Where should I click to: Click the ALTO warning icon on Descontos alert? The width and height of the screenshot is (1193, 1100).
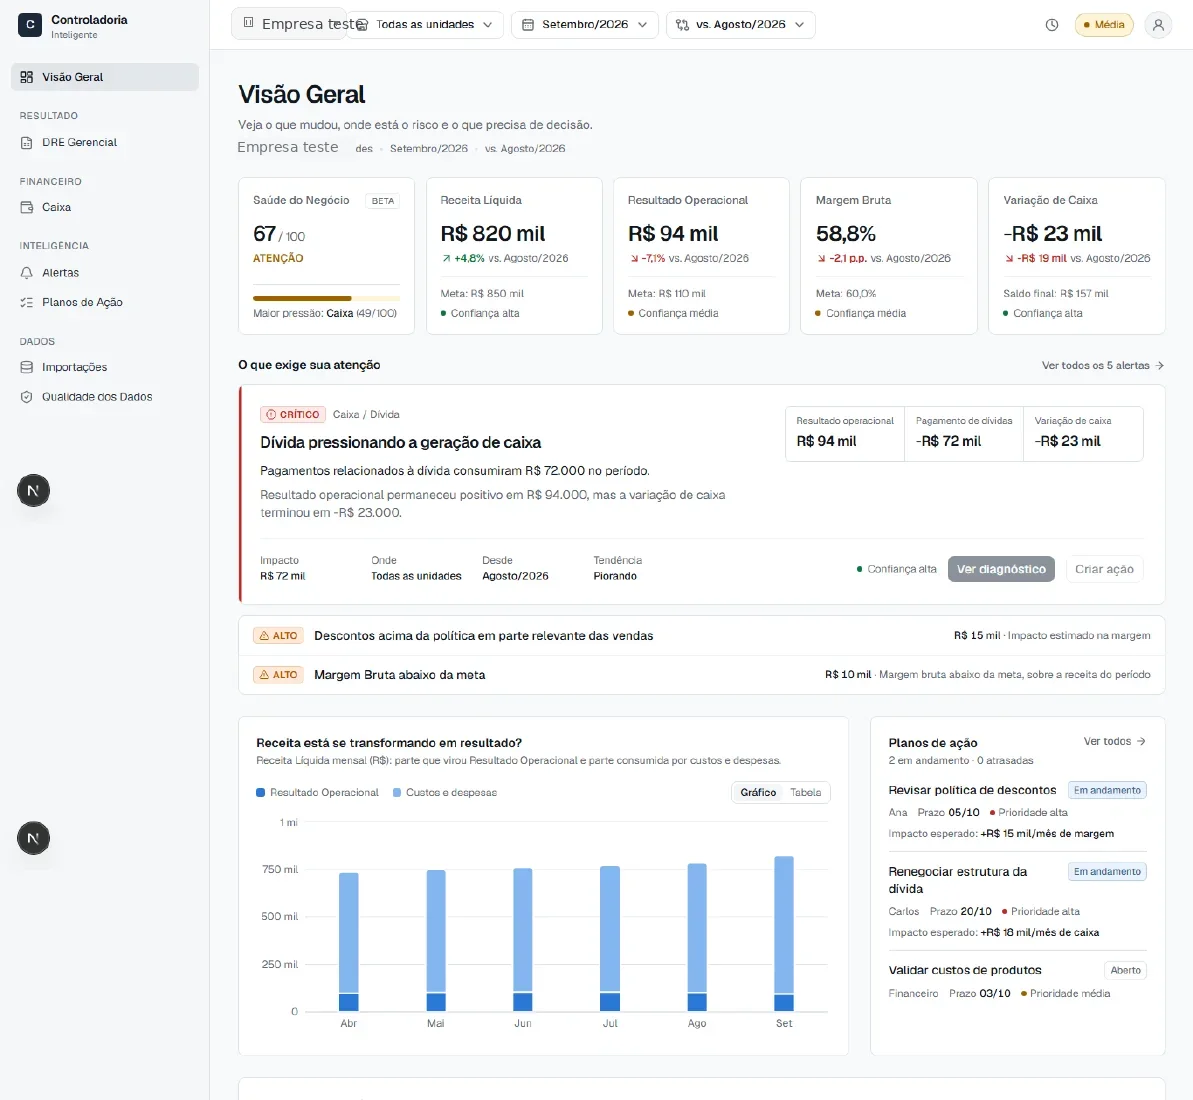point(264,635)
